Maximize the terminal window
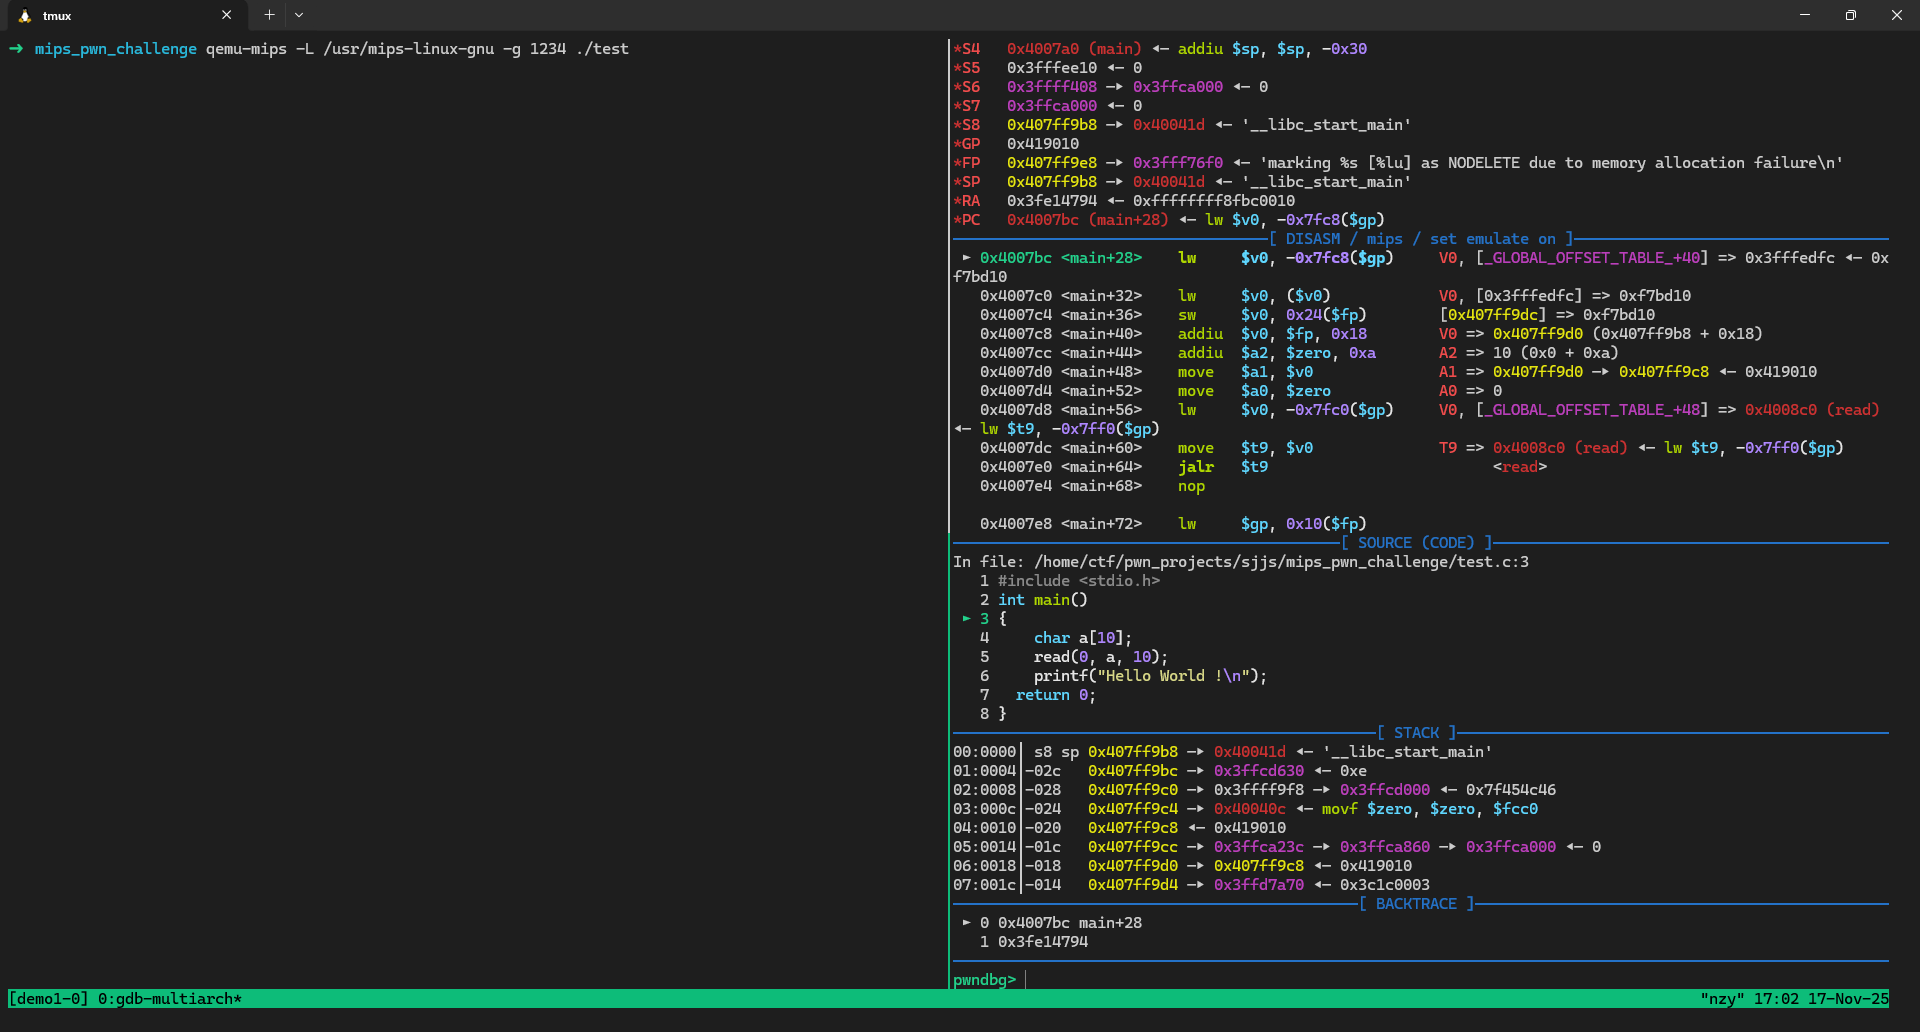The image size is (1920, 1032). click(1851, 15)
